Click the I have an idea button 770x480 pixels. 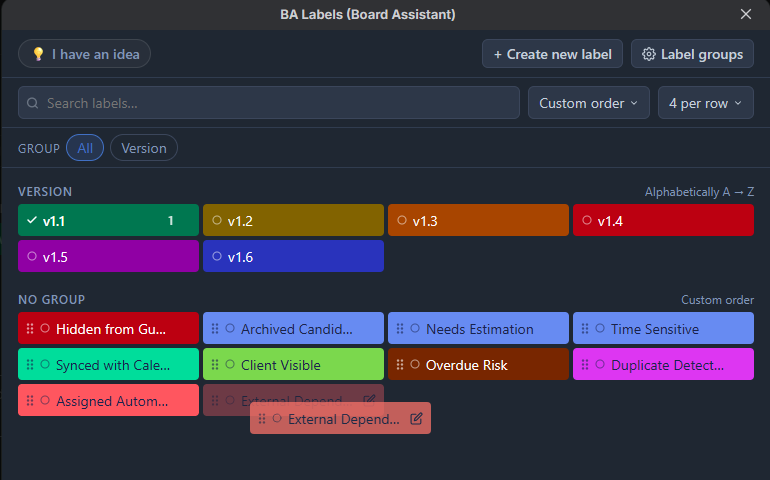[x=84, y=54]
